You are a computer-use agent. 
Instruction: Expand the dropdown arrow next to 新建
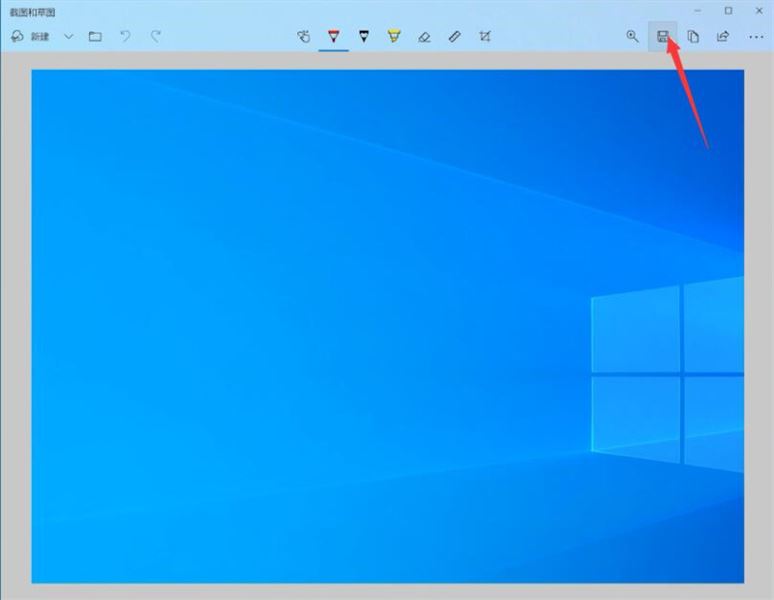click(68, 36)
